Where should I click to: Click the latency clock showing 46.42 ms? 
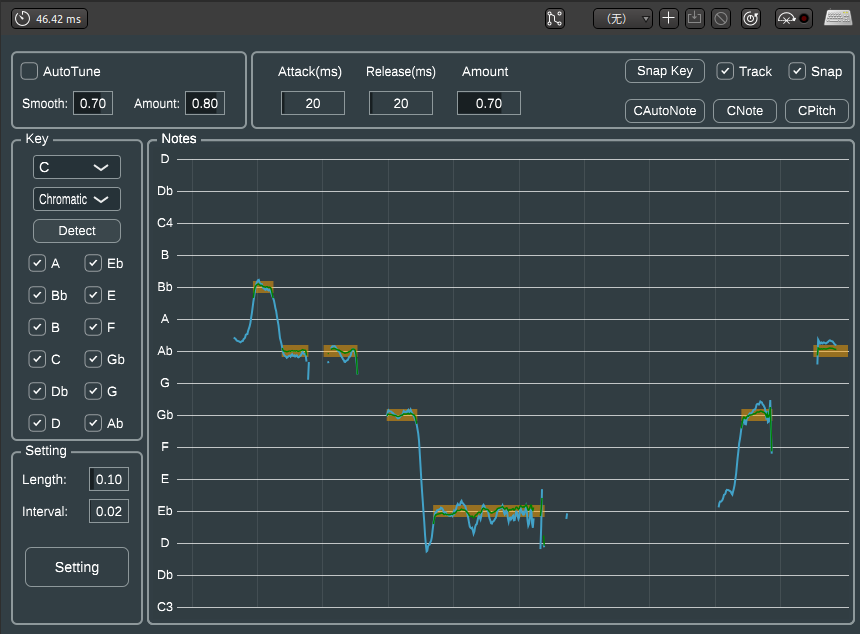coord(49,19)
